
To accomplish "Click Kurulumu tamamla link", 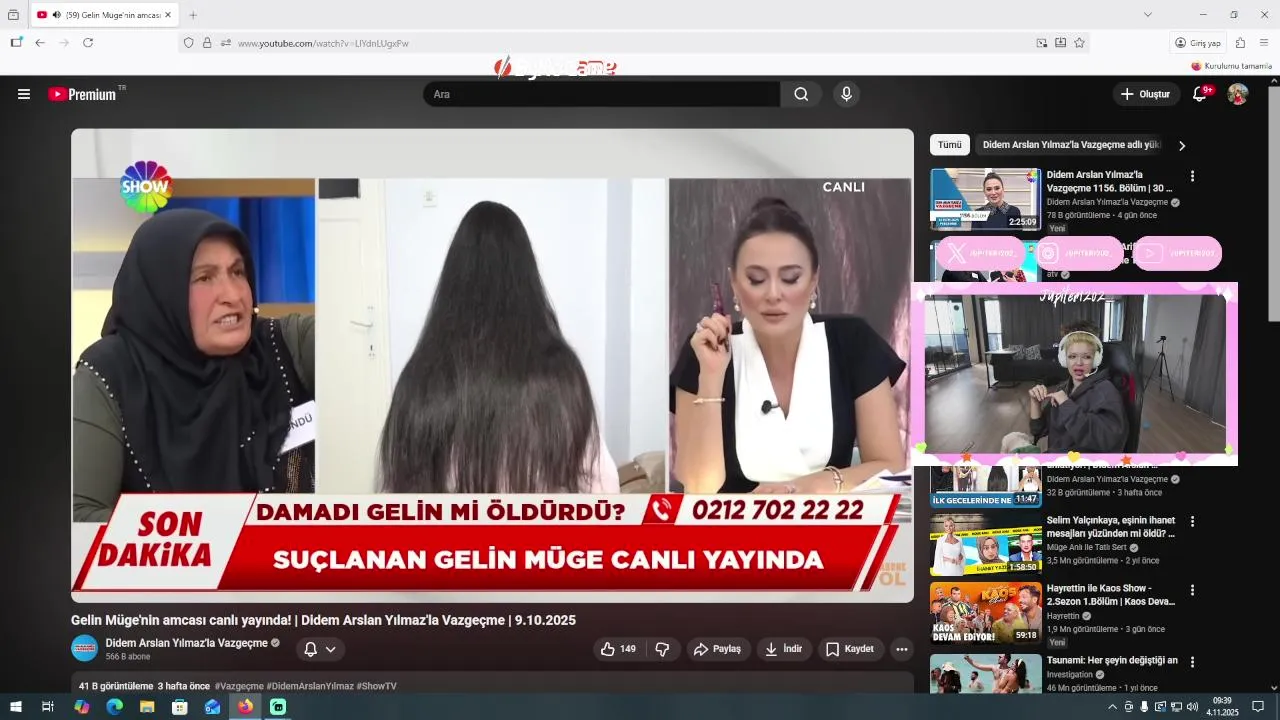I will tap(1231, 66).
